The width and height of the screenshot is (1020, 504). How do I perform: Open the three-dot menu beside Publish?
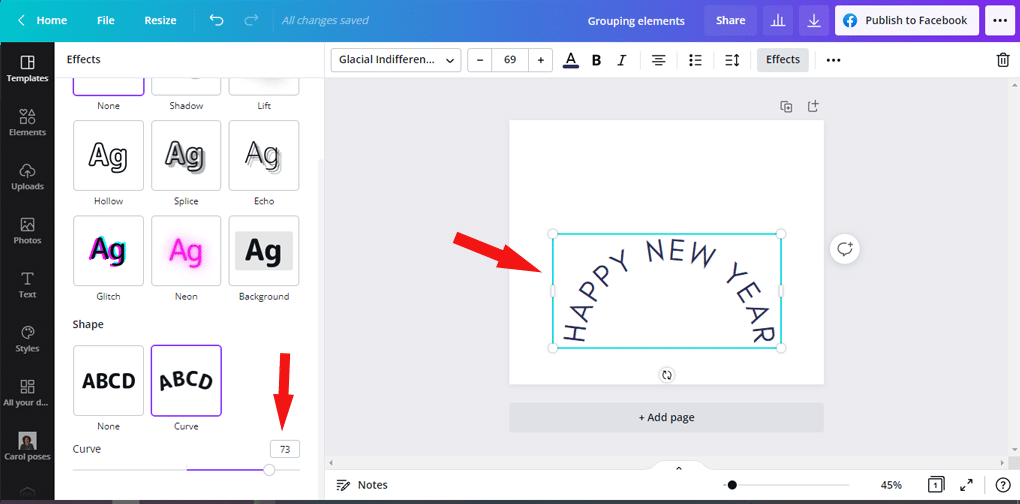coord(1000,20)
